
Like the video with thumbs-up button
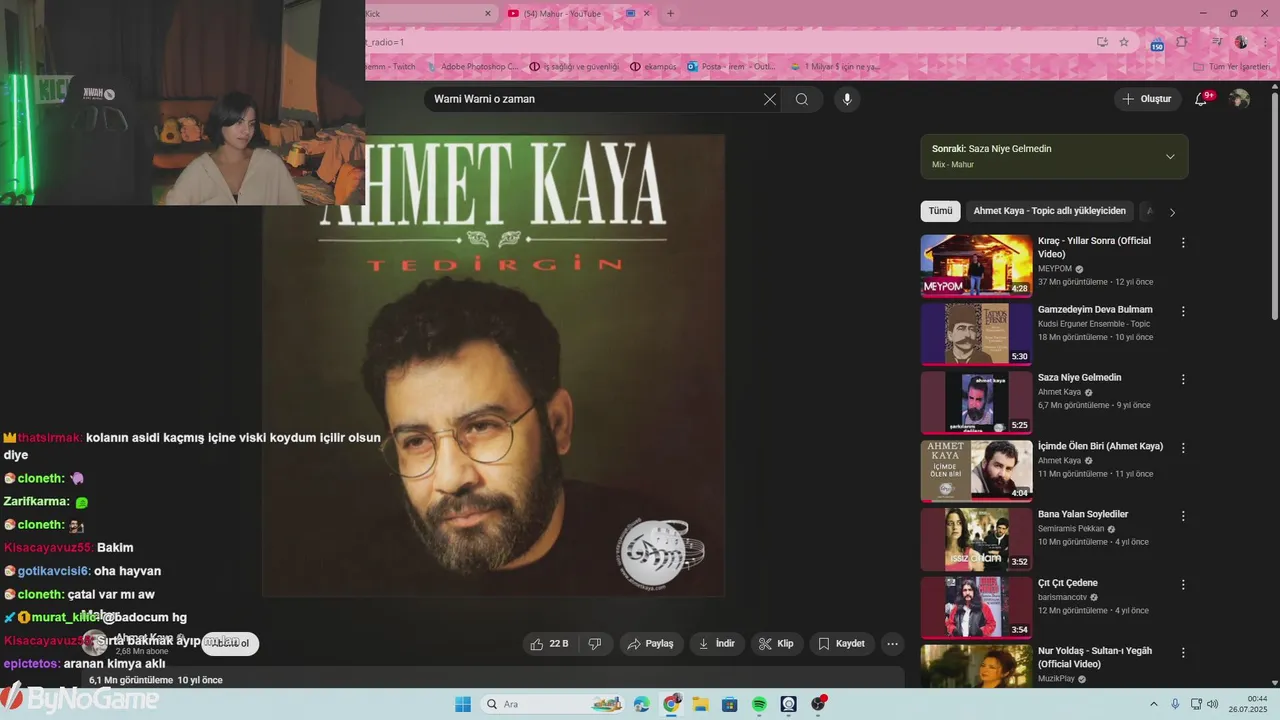(550, 644)
